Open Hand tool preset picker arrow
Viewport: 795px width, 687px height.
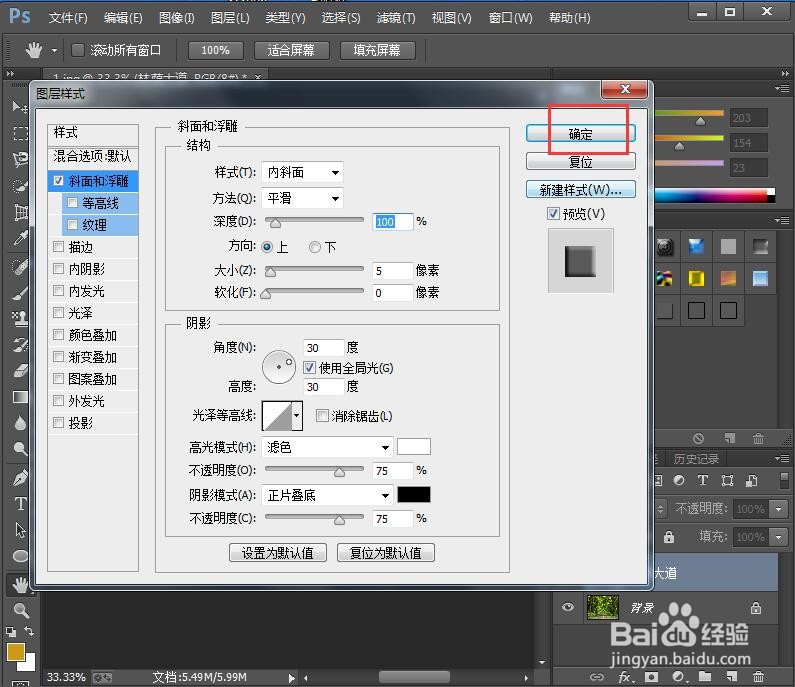pos(54,51)
